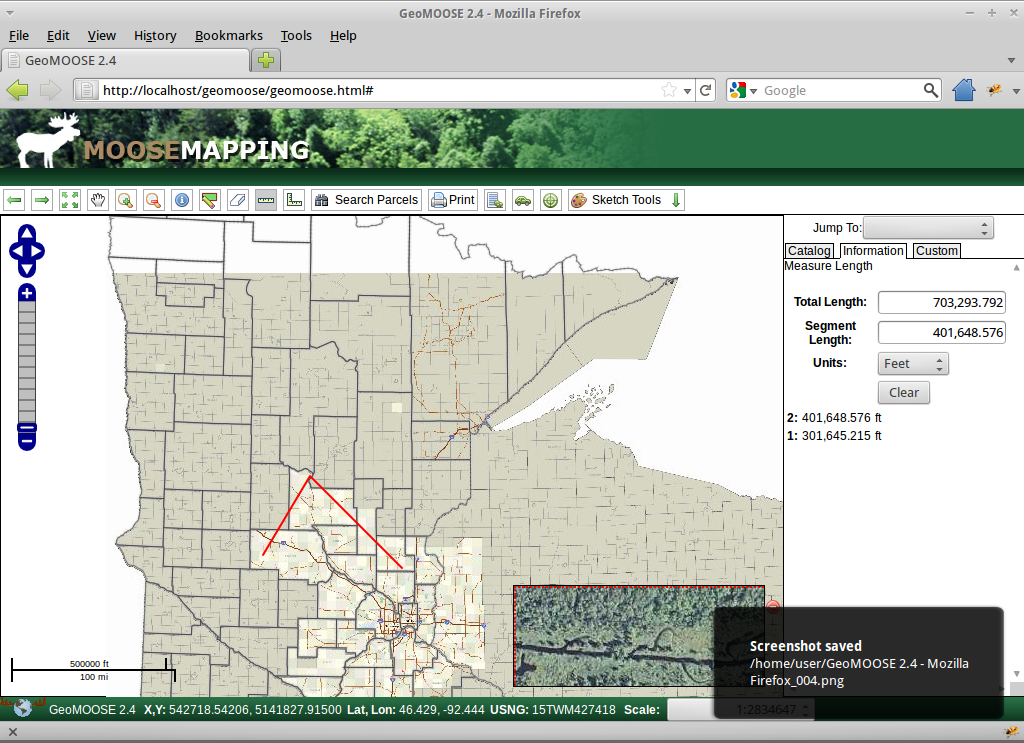This screenshot has width=1024, height=743.
Task: Click the document report icon after Print
Action: (495, 200)
